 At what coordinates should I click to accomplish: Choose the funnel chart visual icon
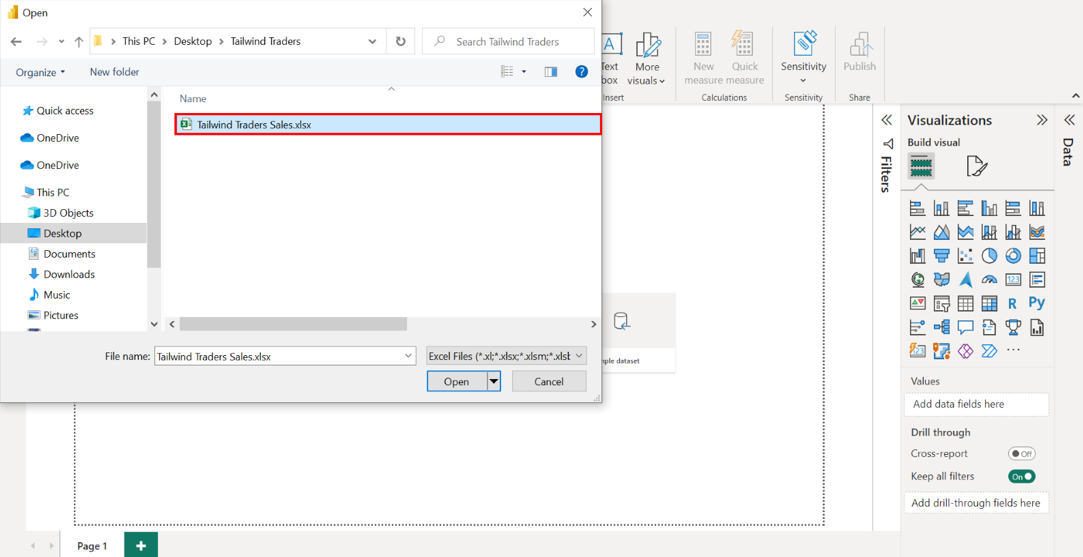pos(941,256)
